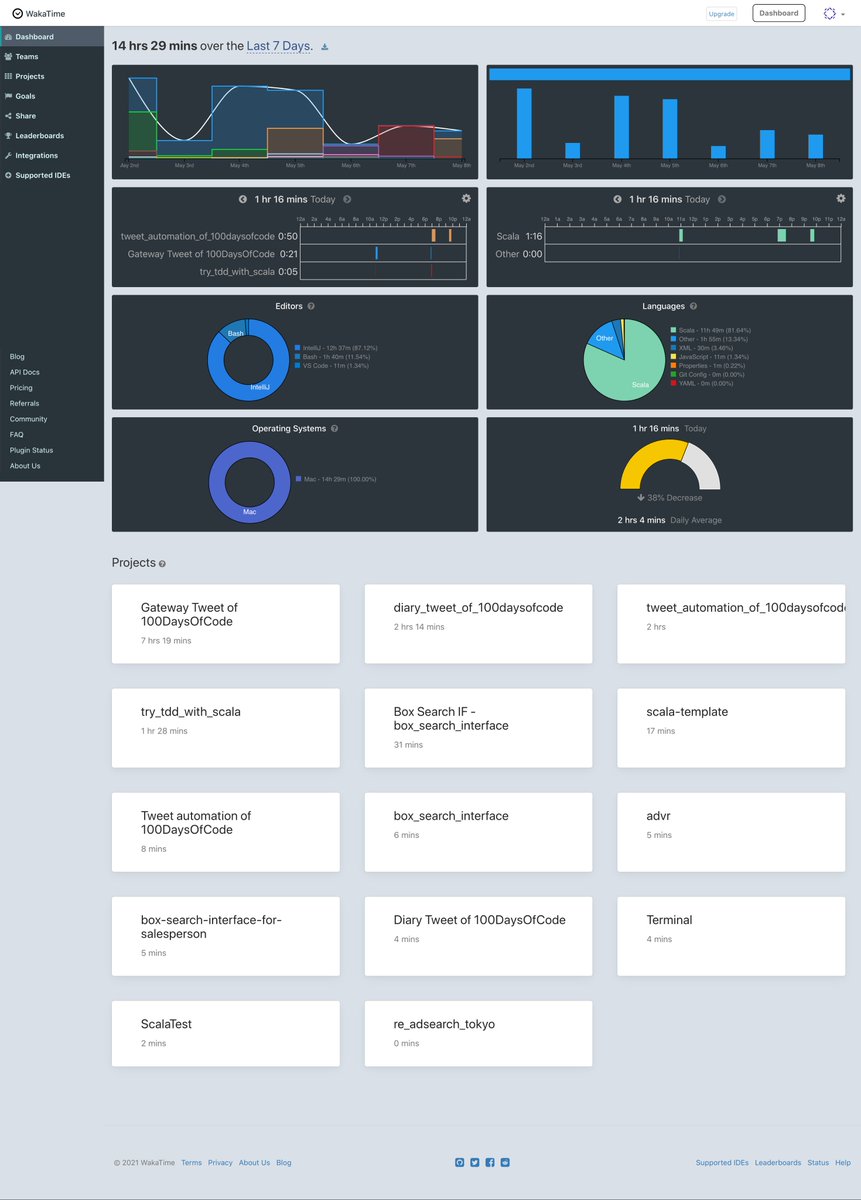This screenshot has height=1200, width=861.
Task: Open Plugin Status link in sidebar
Action: [31, 450]
